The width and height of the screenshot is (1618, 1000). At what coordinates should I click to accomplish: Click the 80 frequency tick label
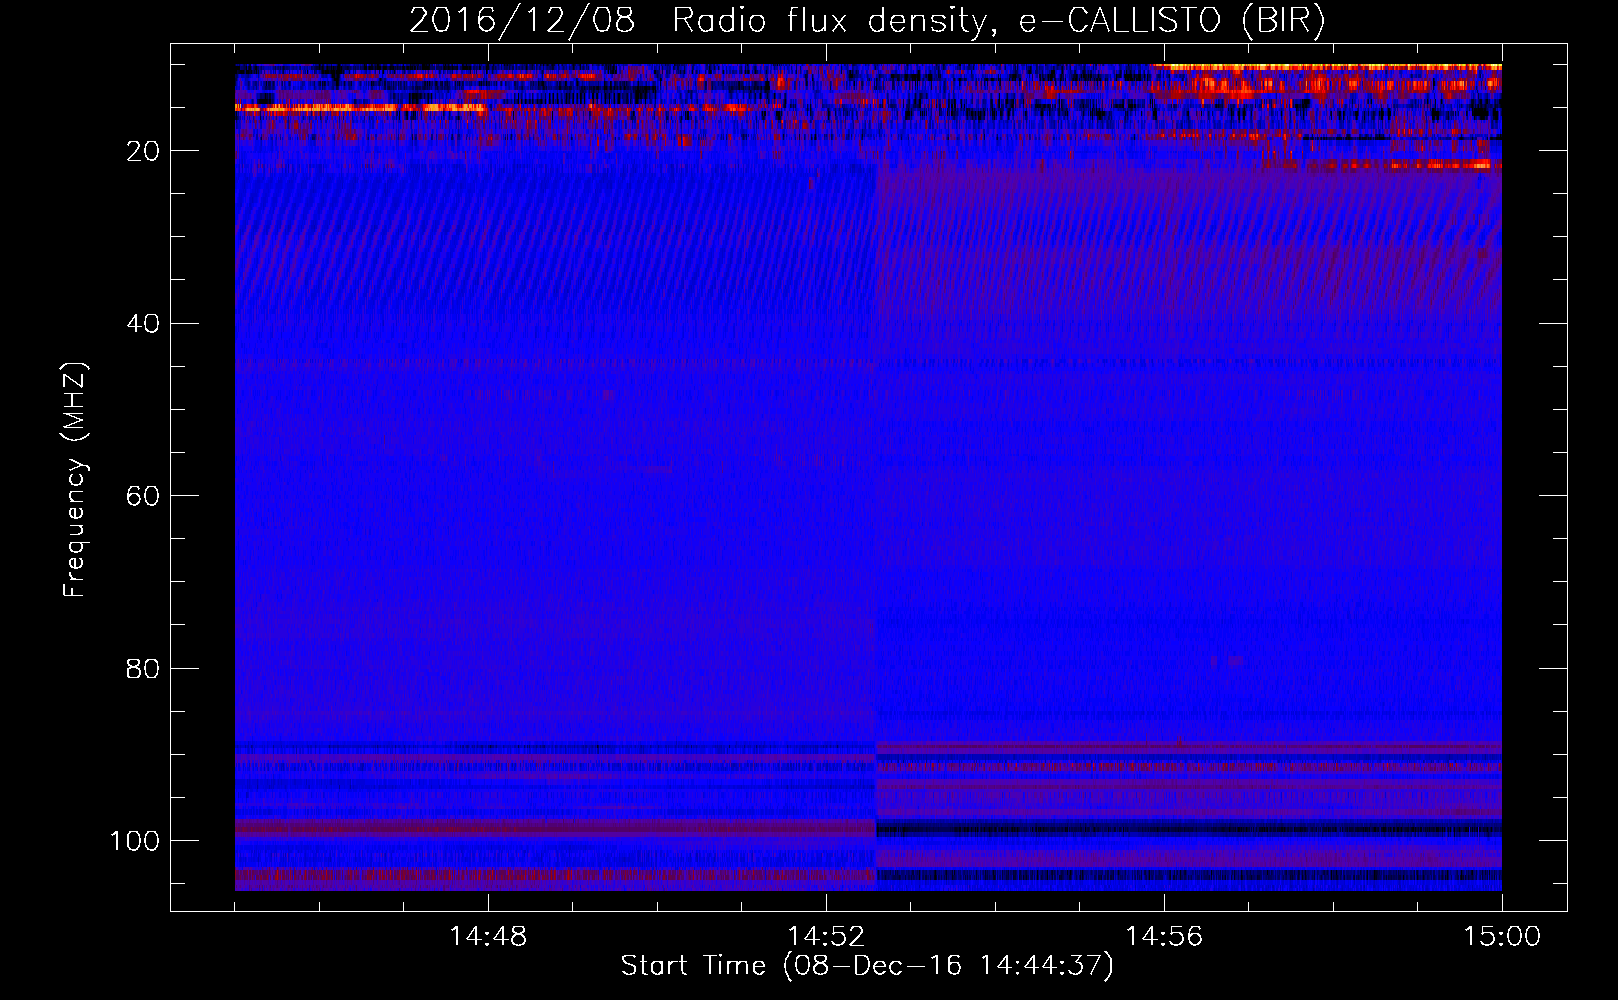[143, 668]
